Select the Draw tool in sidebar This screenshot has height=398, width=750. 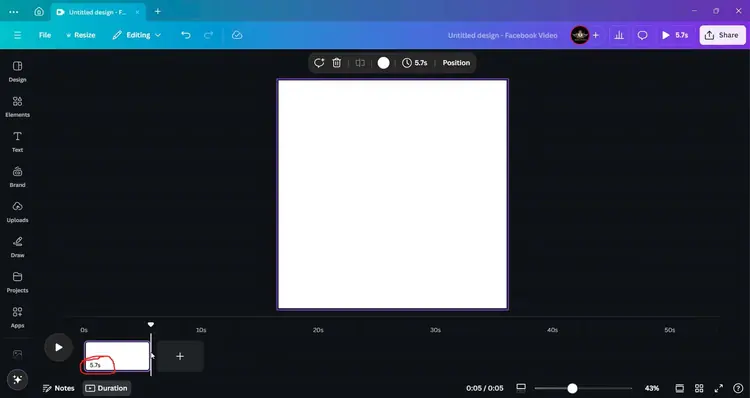(x=17, y=247)
